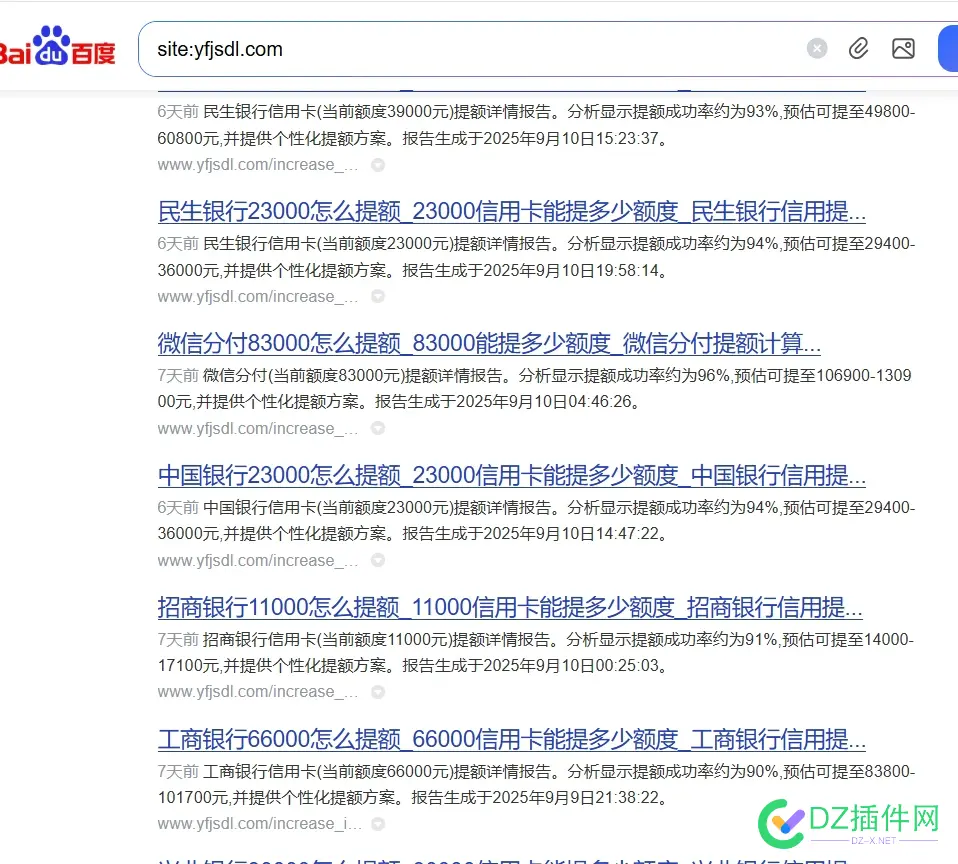The width and height of the screenshot is (958, 864).
Task: Clear the search query using the x icon
Action: [817, 48]
